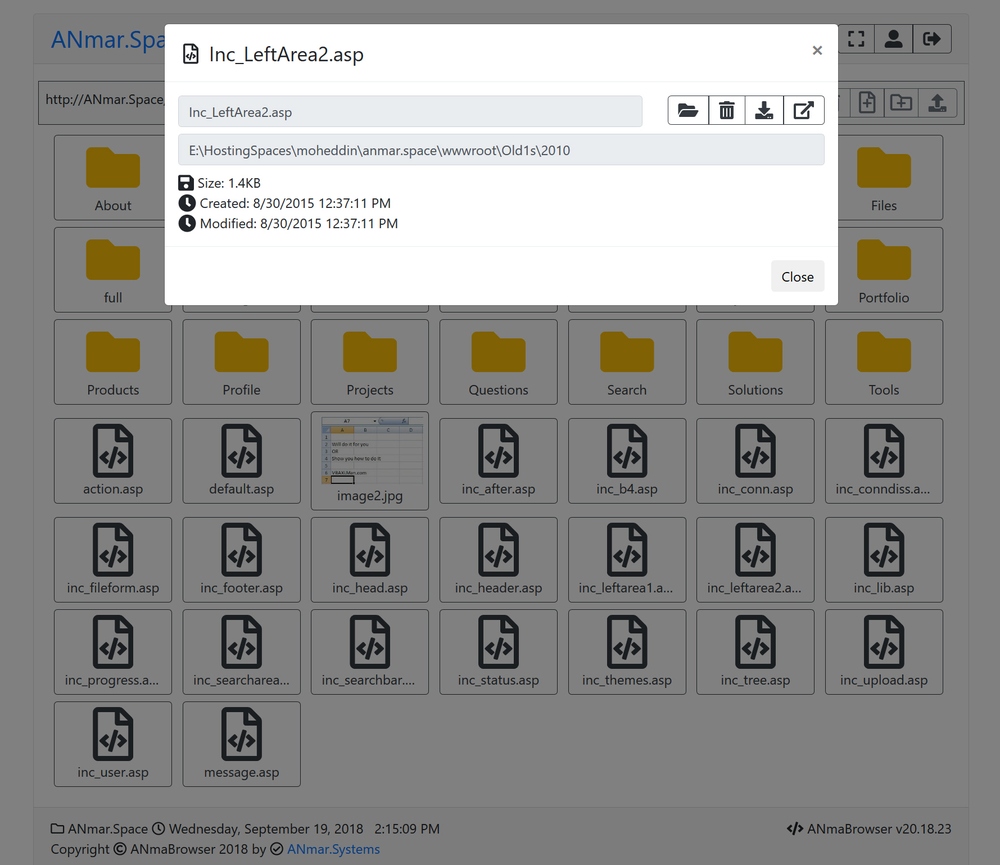Delete the file using the trash icon

727,111
